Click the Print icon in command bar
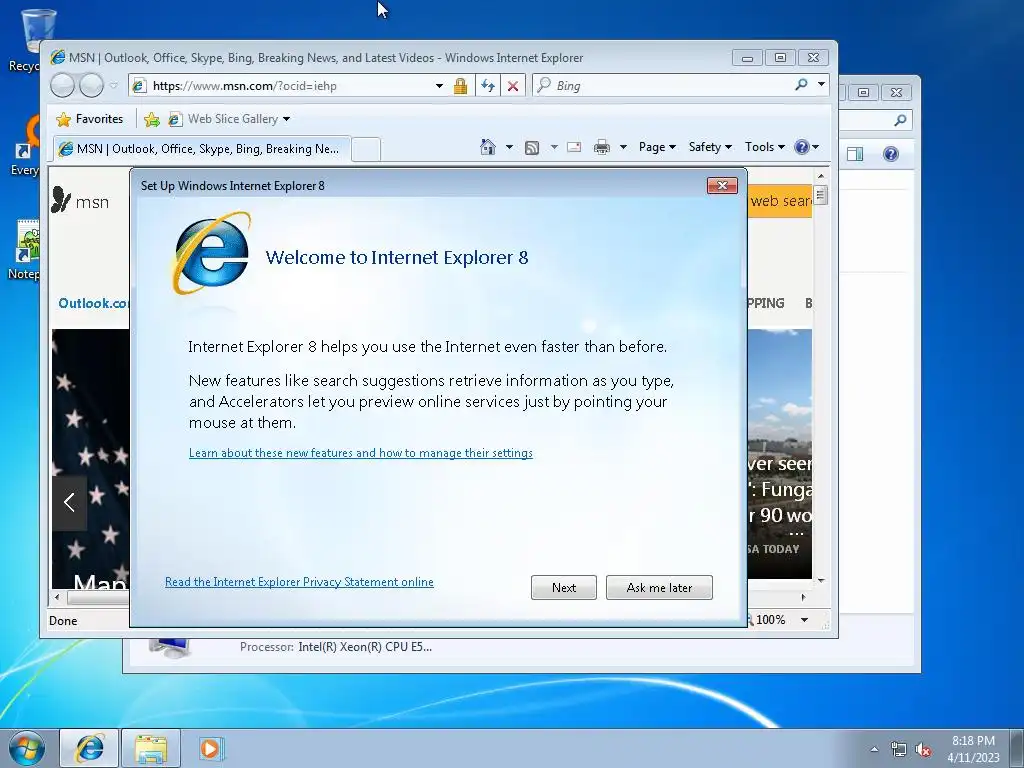This screenshot has height=768, width=1024. (601, 147)
